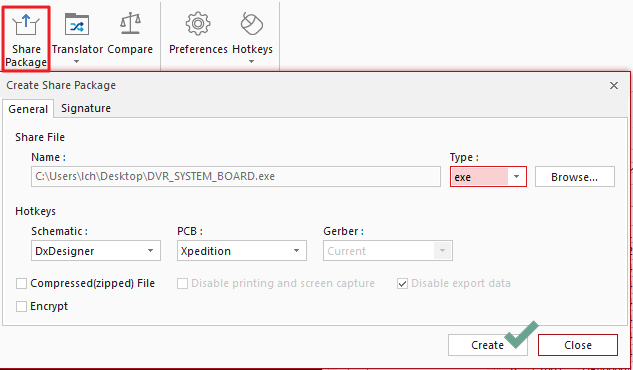Image resolution: width=633 pixels, height=370 pixels.
Task: Expand the Hotkeys dropdown arrow
Action: click(252, 62)
